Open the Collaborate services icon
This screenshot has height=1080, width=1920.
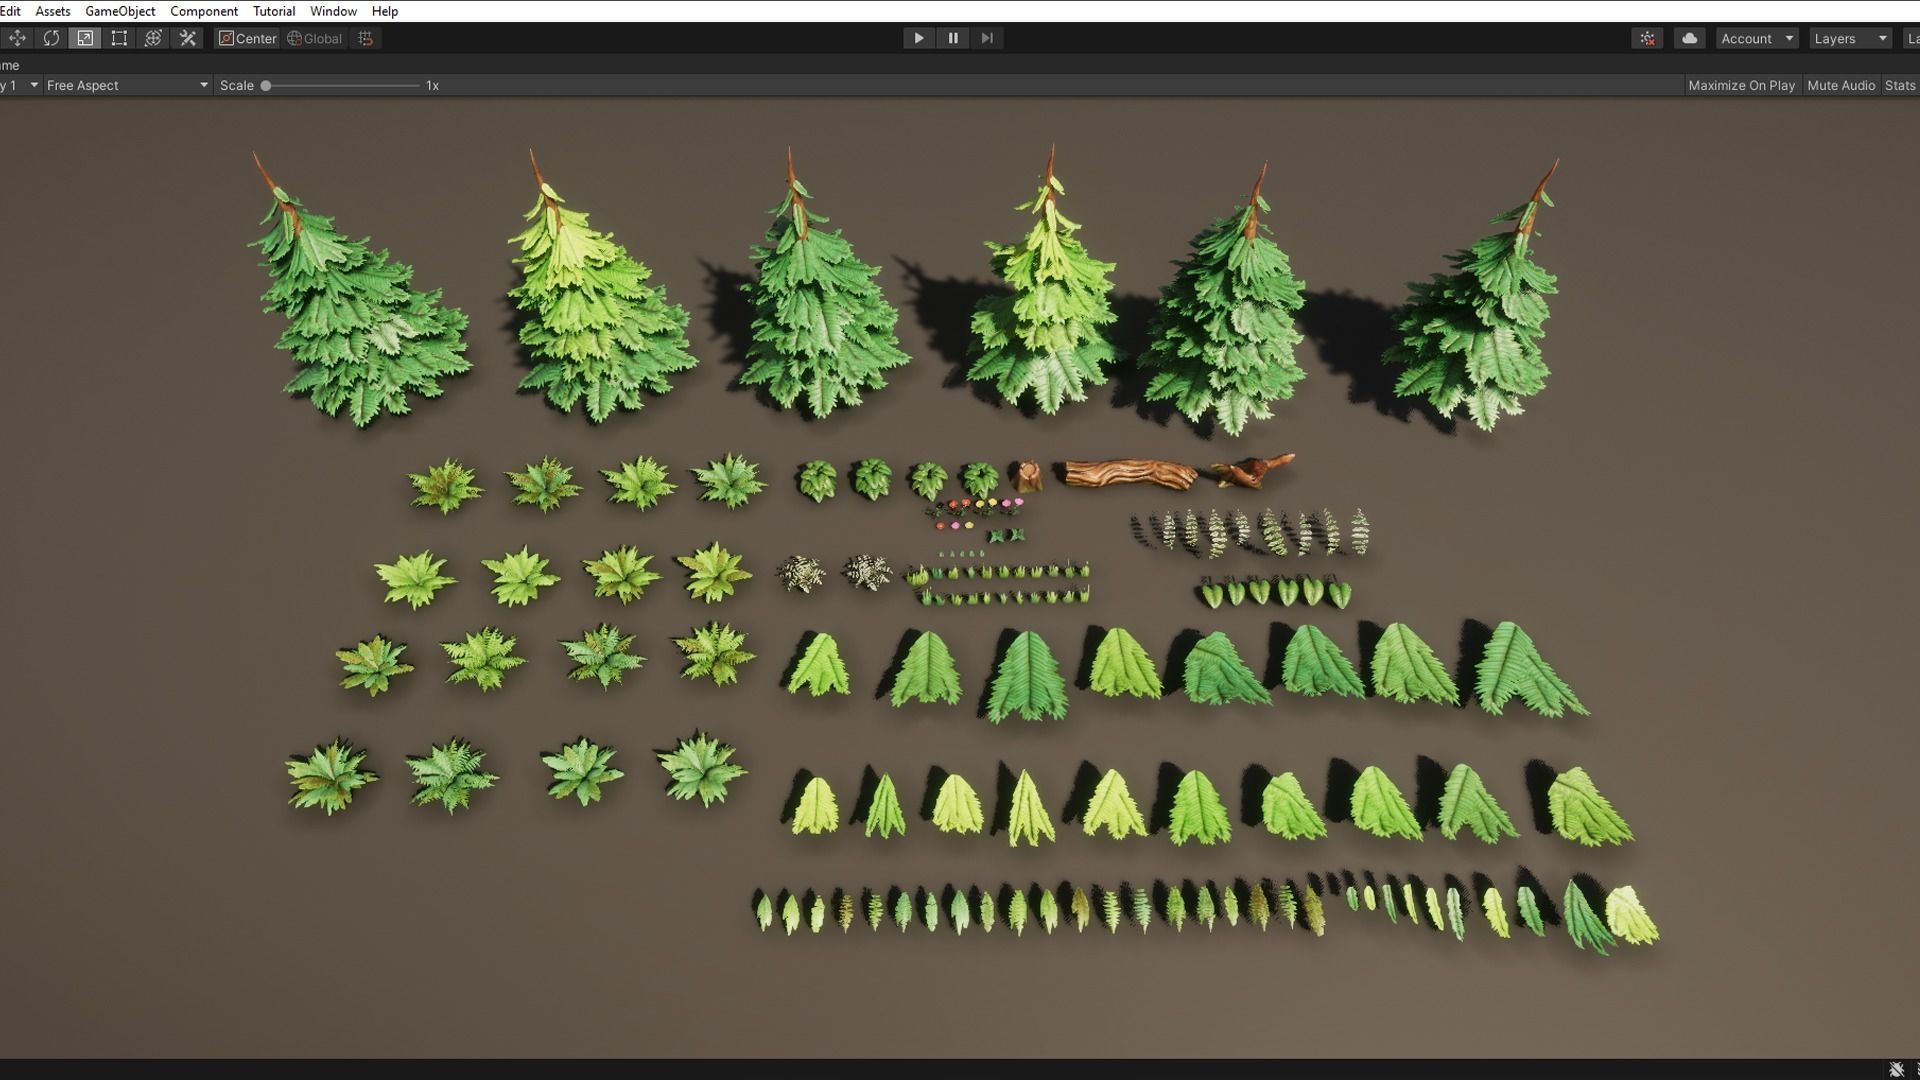(1647, 38)
